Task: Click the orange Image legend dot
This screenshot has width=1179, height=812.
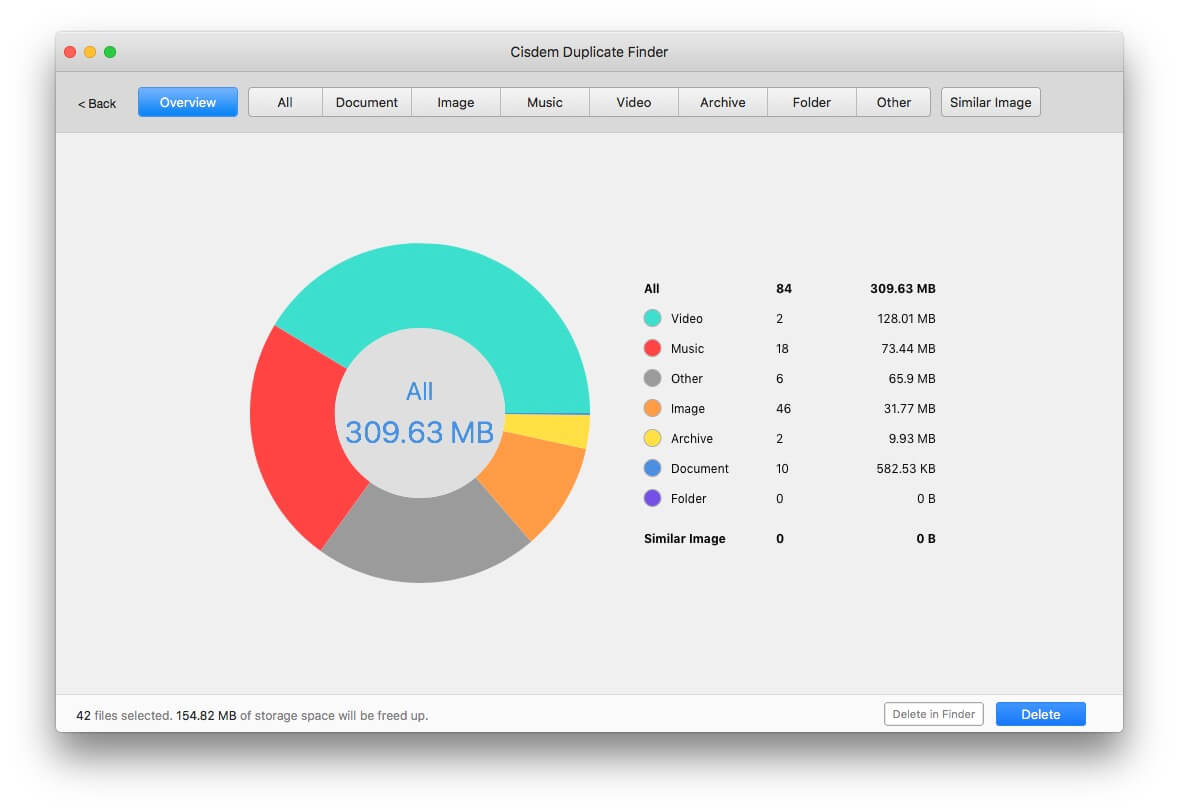Action: pyautogui.click(x=653, y=408)
